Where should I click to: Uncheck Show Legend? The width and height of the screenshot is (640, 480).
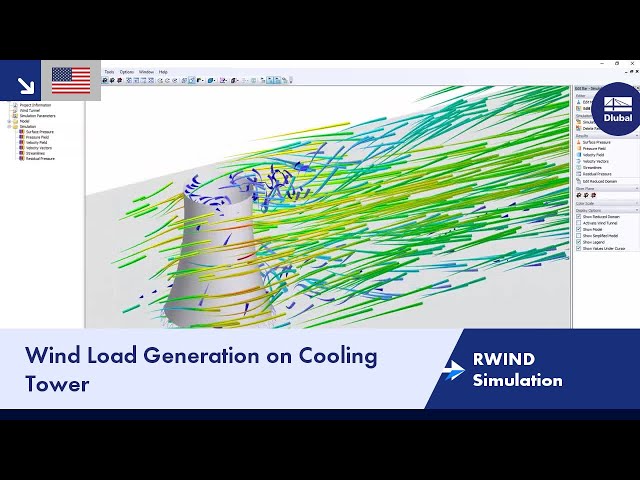click(x=578, y=242)
